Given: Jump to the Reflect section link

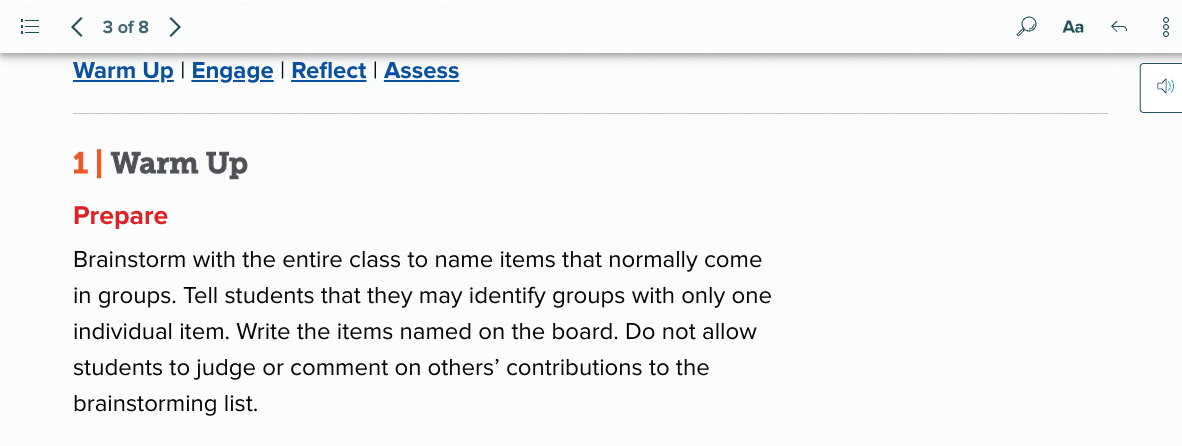Looking at the screenshot, I should (329, 71).
